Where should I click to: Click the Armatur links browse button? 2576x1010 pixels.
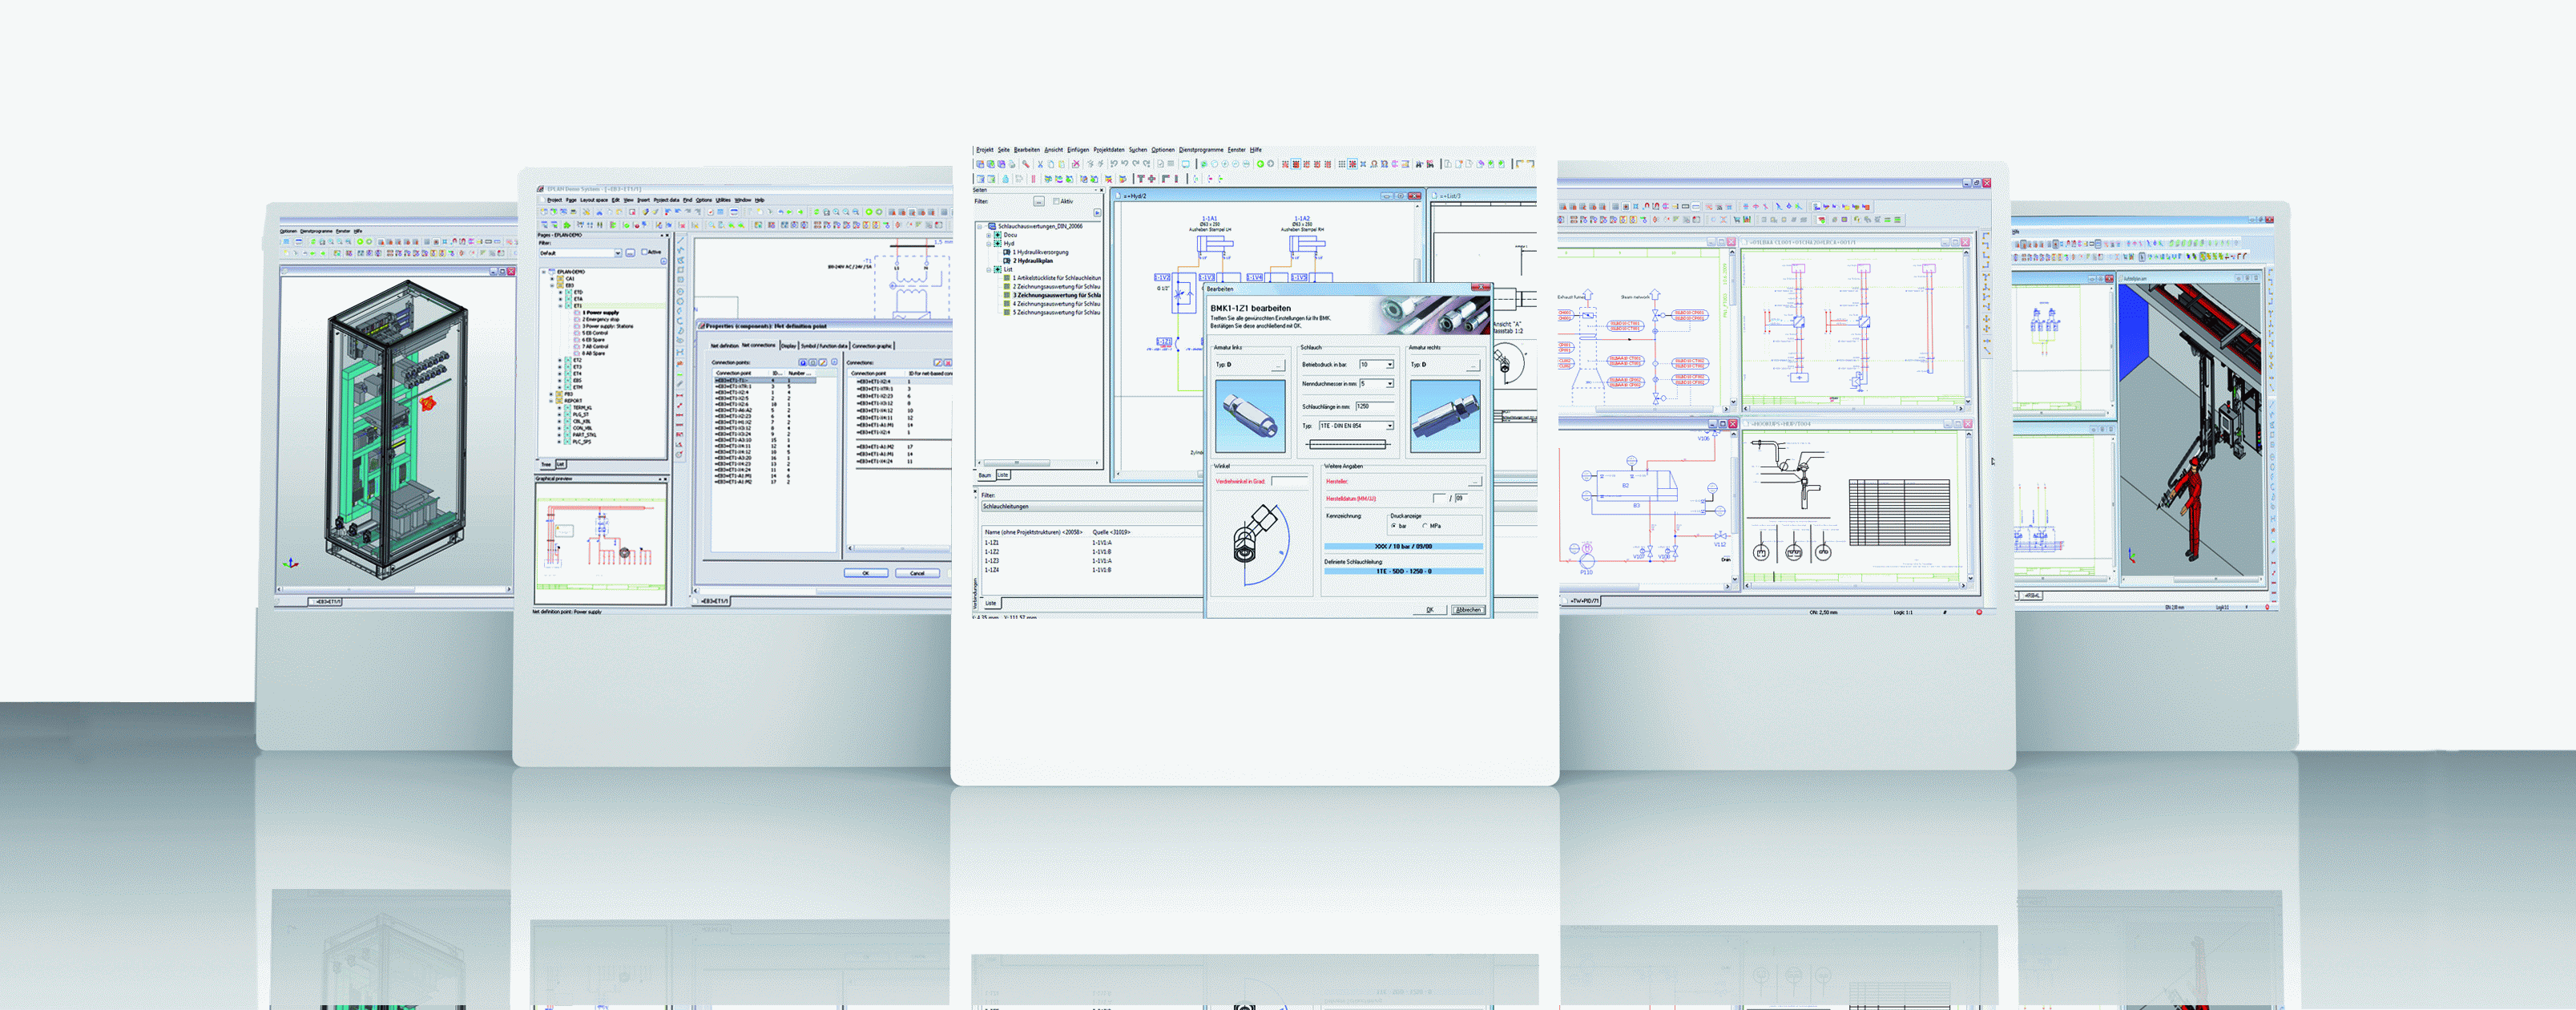pos(1279,365)
